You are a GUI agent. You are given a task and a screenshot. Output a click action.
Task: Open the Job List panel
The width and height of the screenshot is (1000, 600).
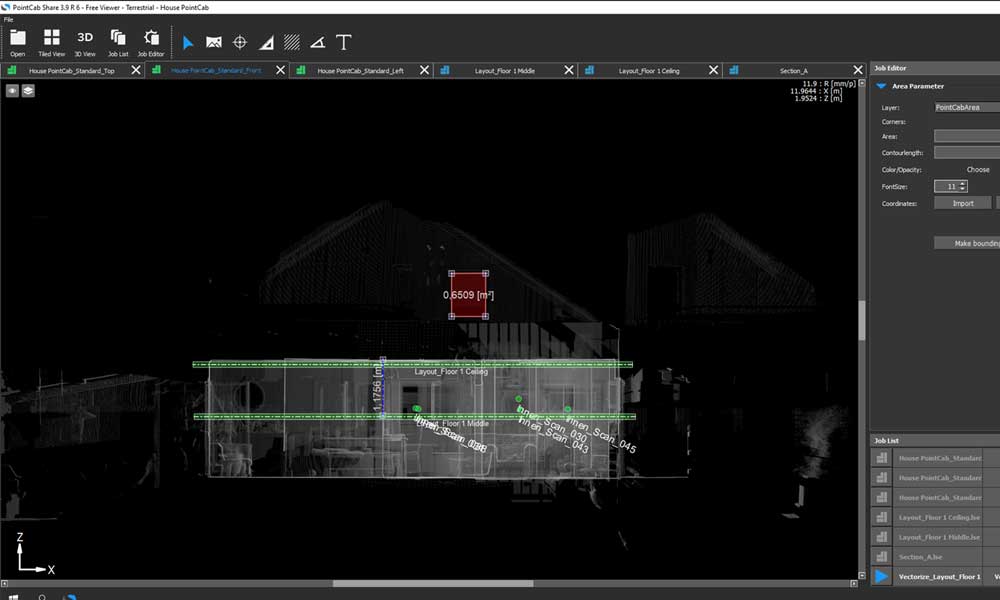tap(118, 41)
